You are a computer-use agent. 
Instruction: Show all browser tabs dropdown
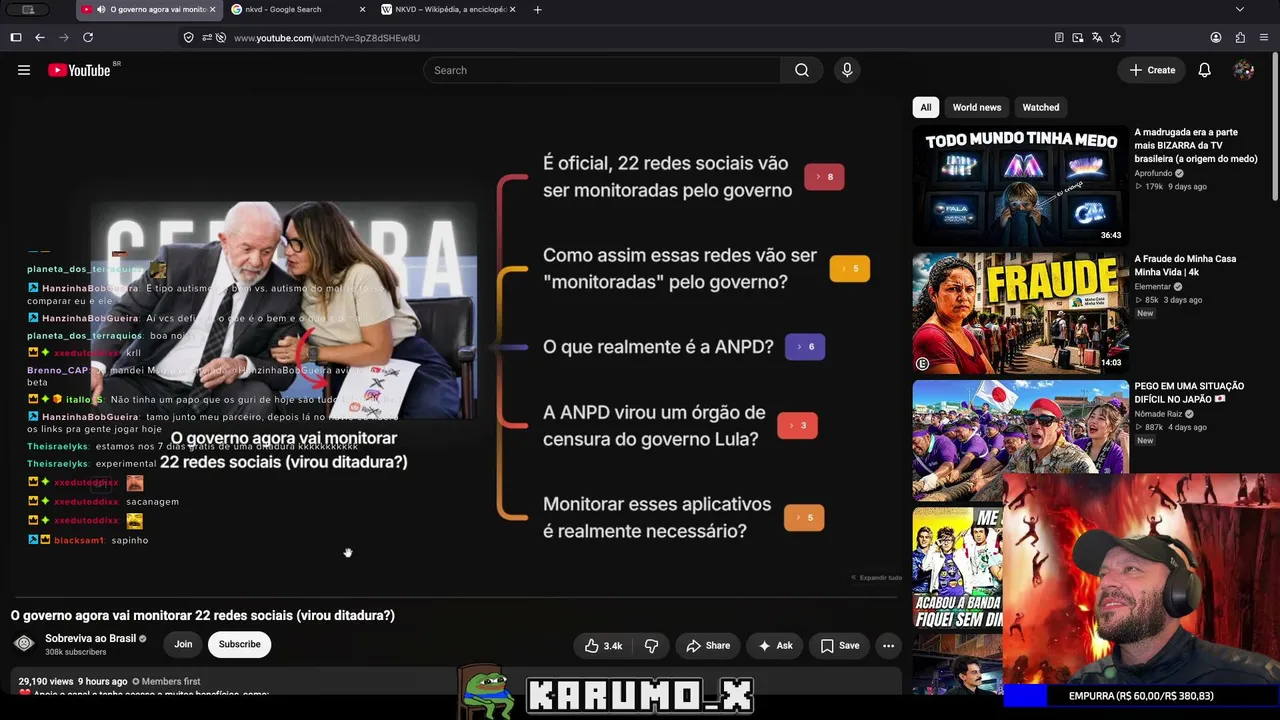[x=1240, y=10]
